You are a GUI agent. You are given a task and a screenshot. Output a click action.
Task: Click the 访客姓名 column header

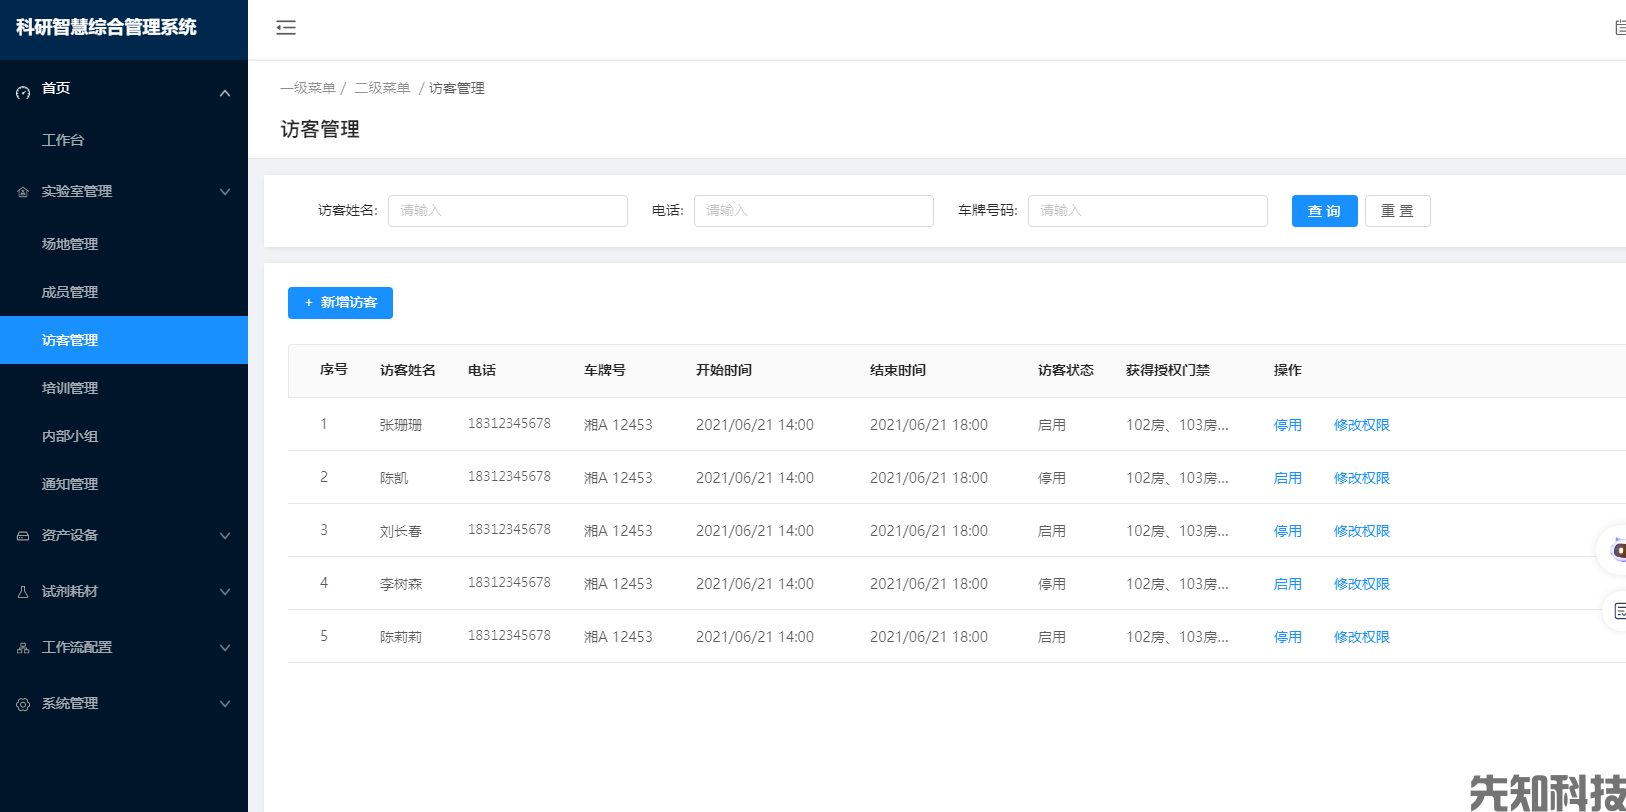point(408,370)
